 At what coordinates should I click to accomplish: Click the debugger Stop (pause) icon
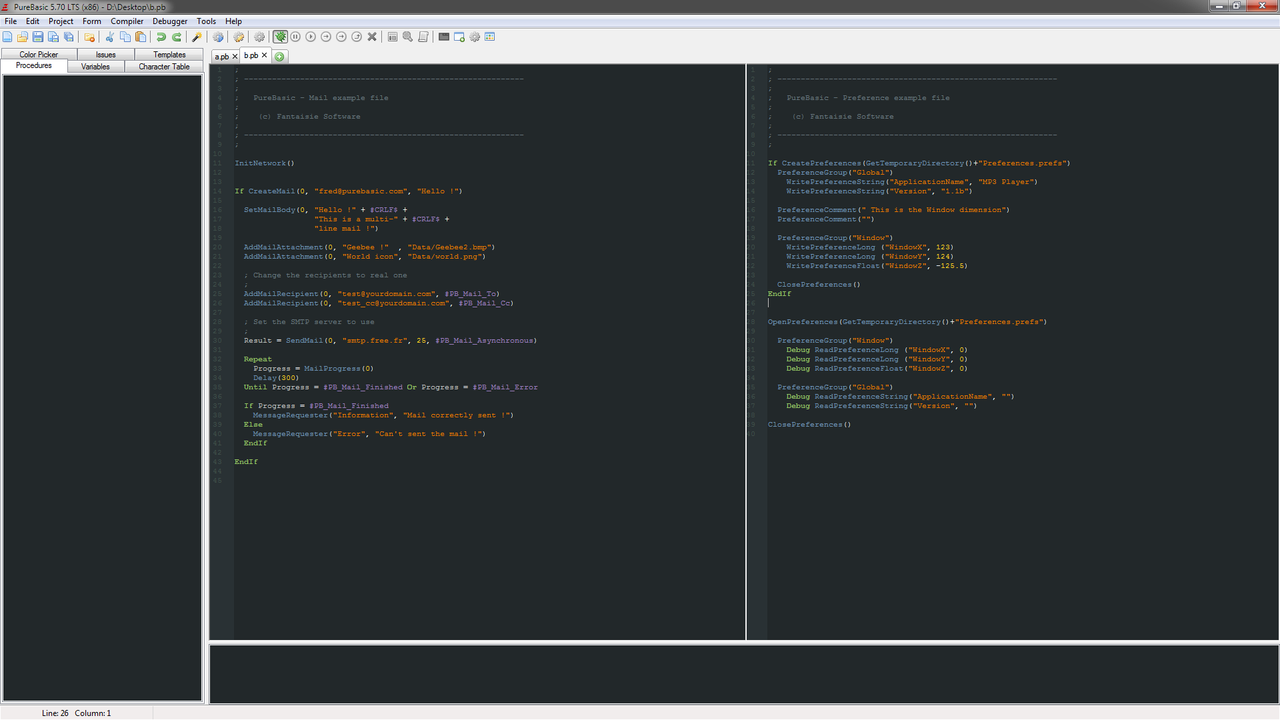[295, 37]
